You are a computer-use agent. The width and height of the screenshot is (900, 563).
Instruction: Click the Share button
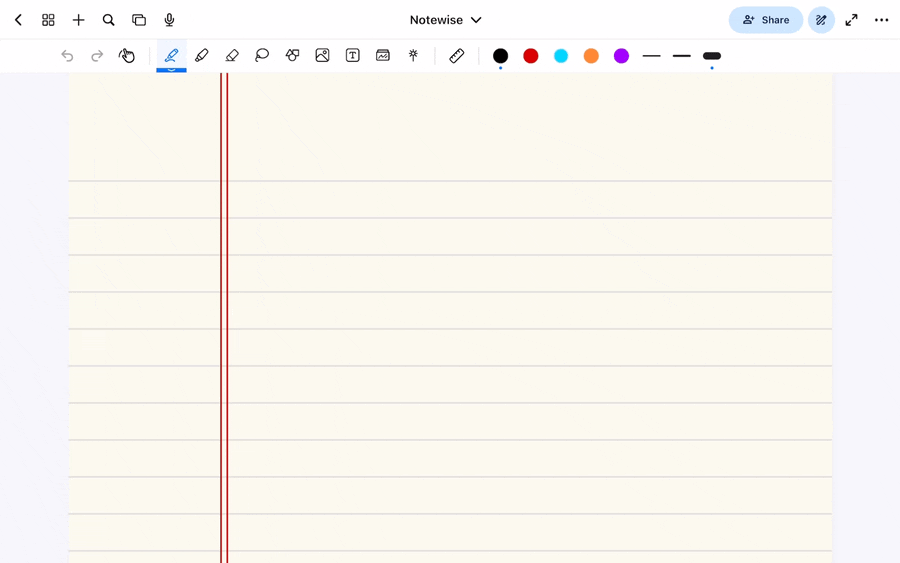pyautogui.click(x=765, y=20)
